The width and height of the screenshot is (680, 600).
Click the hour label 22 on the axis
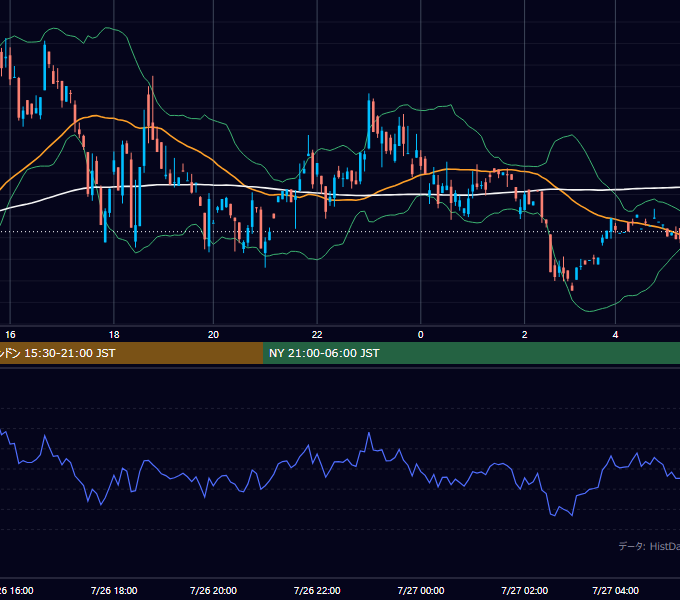317,335
